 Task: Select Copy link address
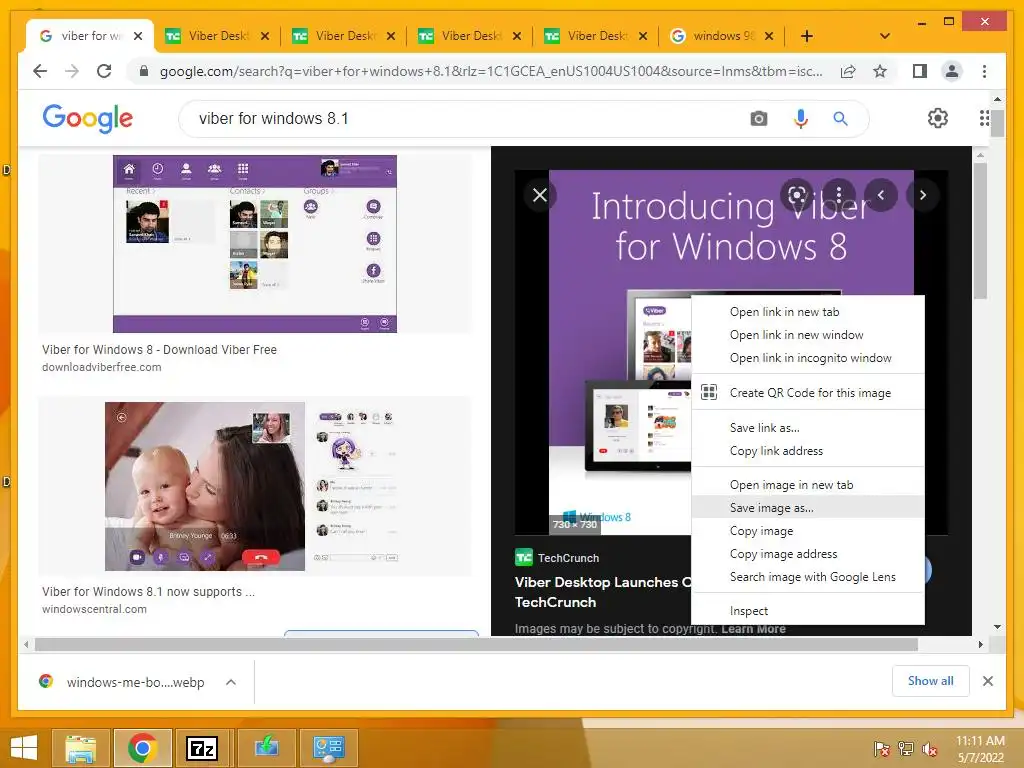(807, 451)
